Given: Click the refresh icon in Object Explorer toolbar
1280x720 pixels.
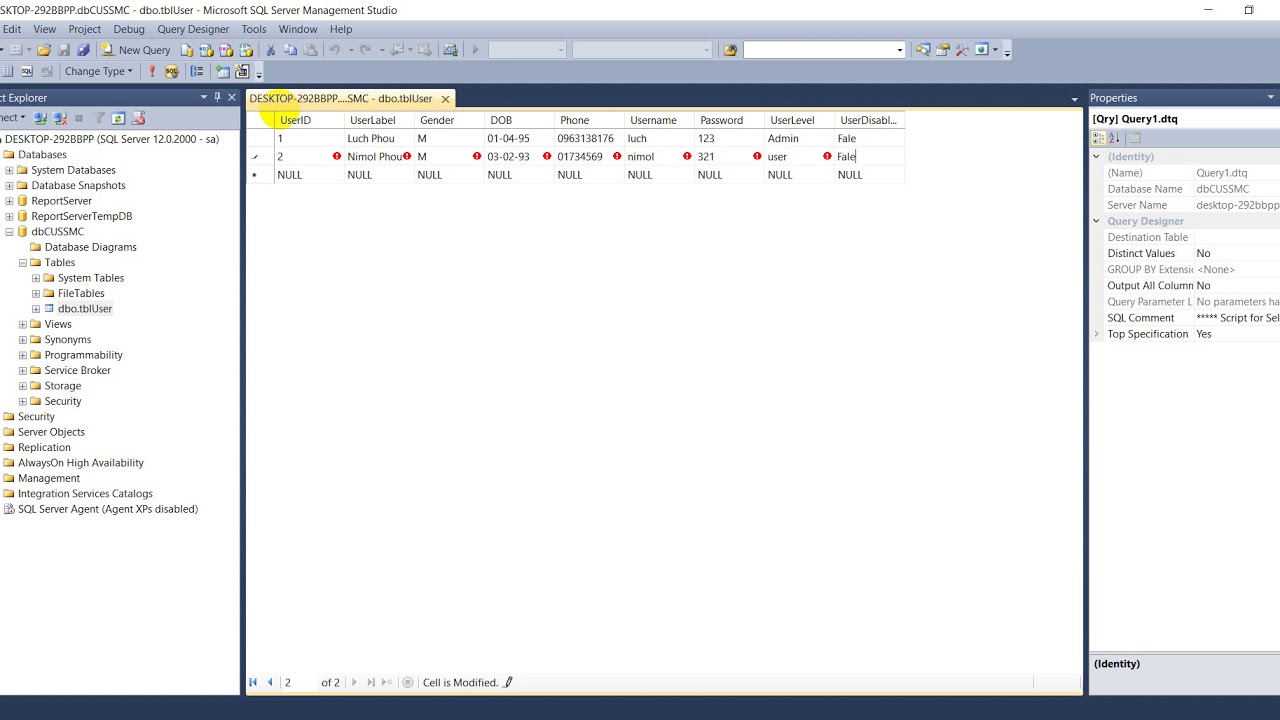Looking at the screenshot, I should tap(118, 118).
